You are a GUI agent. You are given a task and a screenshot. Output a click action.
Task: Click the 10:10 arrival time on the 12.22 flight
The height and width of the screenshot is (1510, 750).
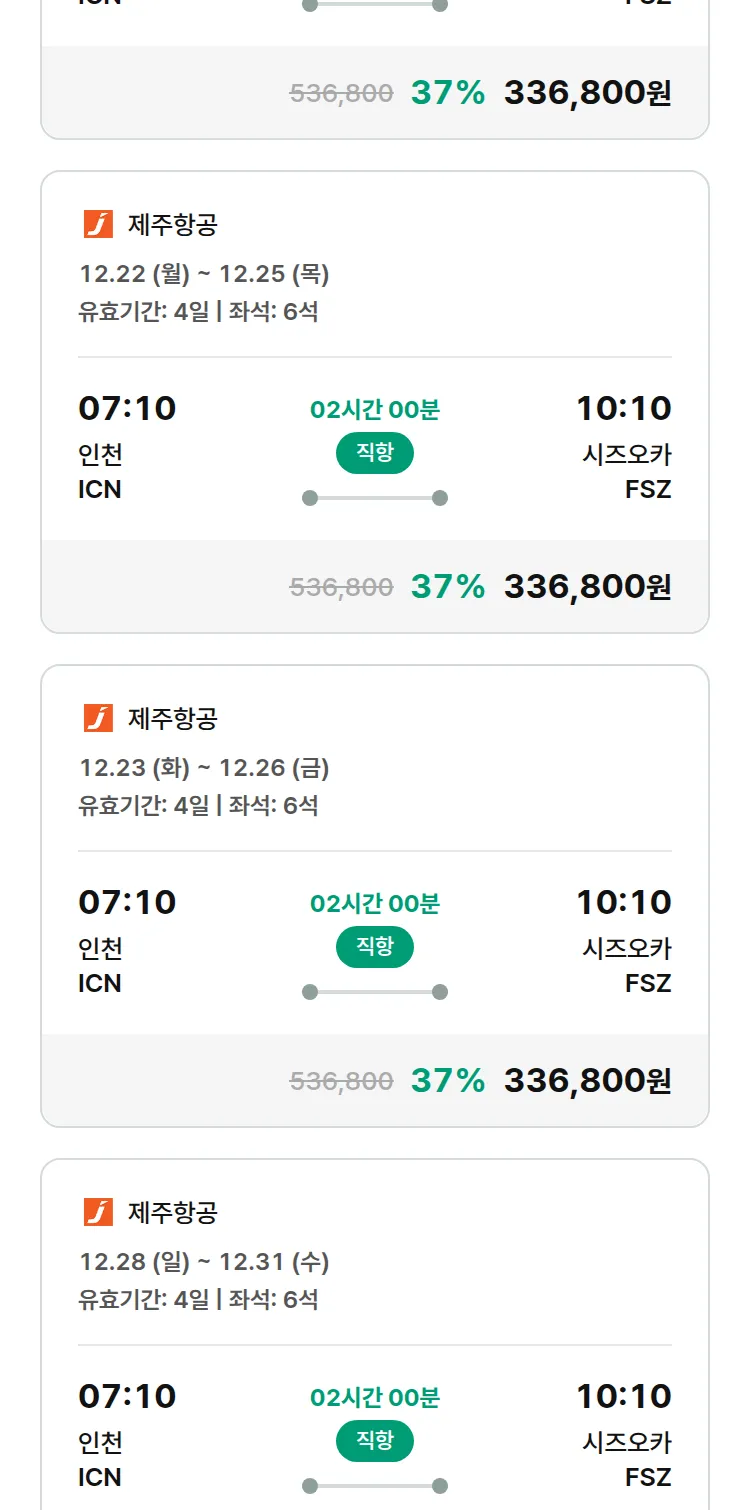point(623,408)
